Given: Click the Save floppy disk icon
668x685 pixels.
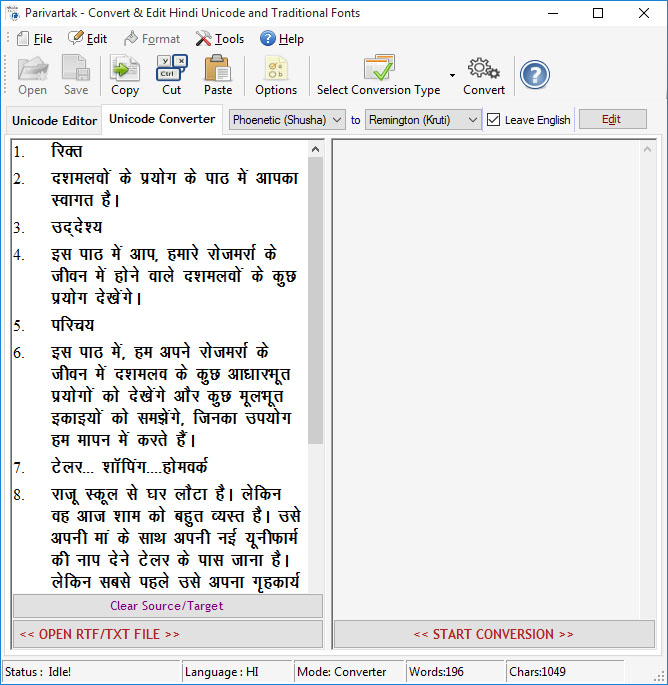Looking at the screenshot, I should 76,69.
